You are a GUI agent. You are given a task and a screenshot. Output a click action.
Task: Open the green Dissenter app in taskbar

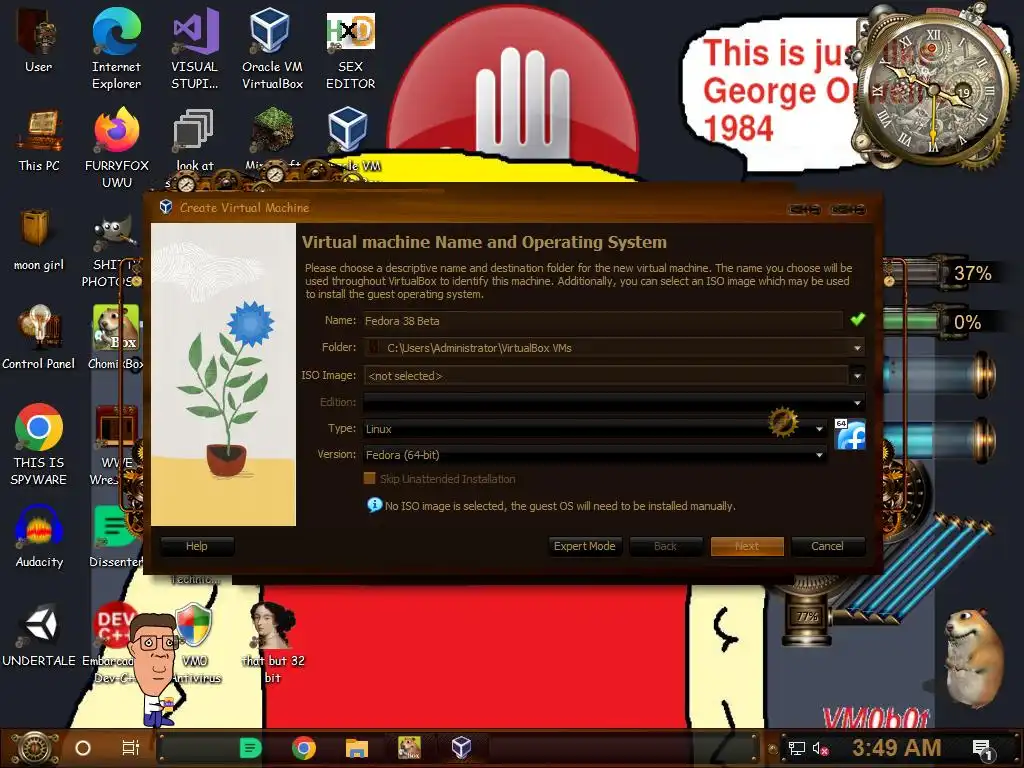click(250, 748)
